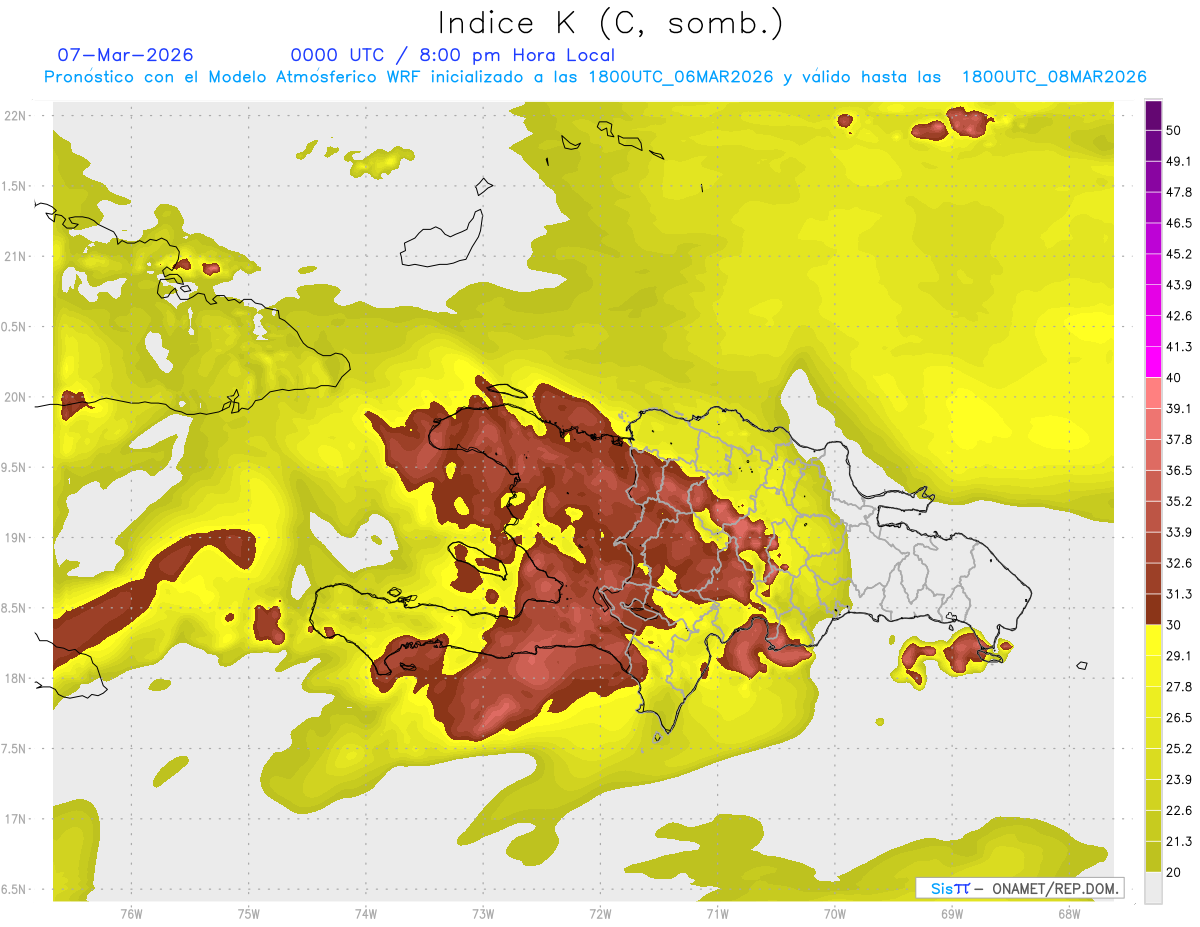Pick the dark brown swatch between 30 and 31.3

click(x=1153, y=609)
